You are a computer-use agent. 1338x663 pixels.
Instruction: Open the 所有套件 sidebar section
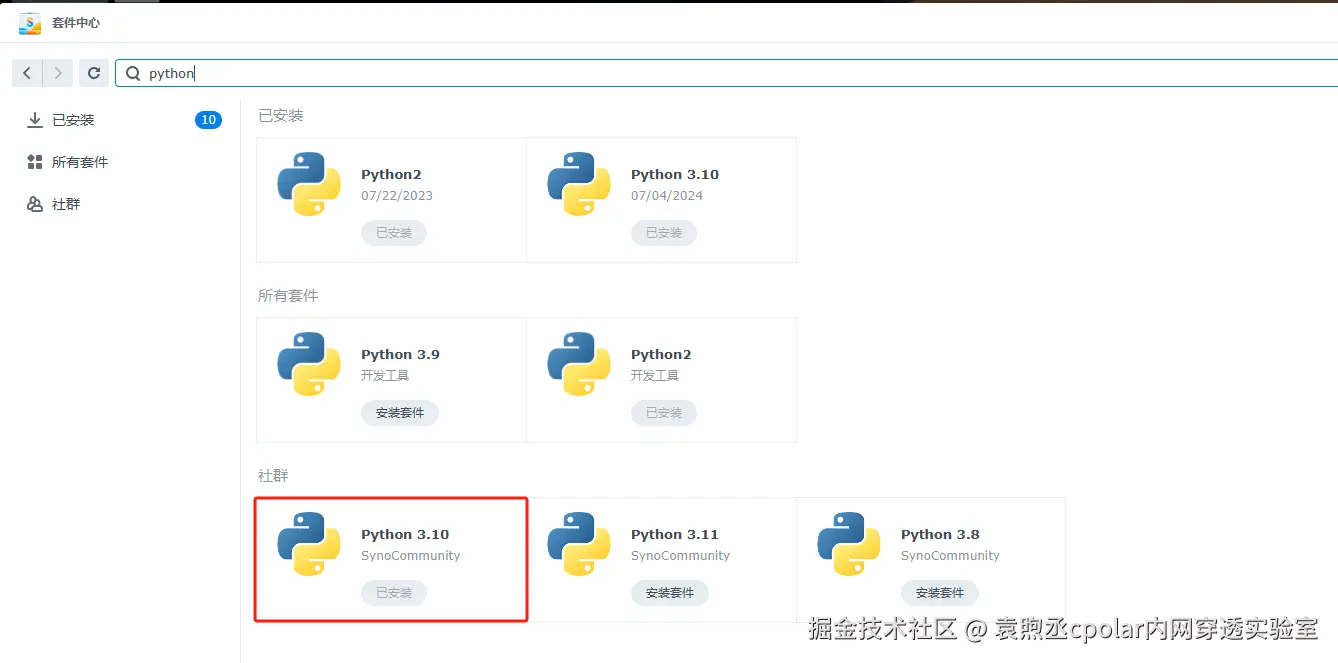pos(120,162)
